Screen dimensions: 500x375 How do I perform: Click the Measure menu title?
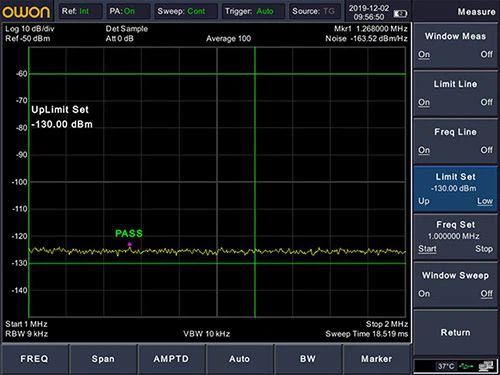(x=476, y=12)
